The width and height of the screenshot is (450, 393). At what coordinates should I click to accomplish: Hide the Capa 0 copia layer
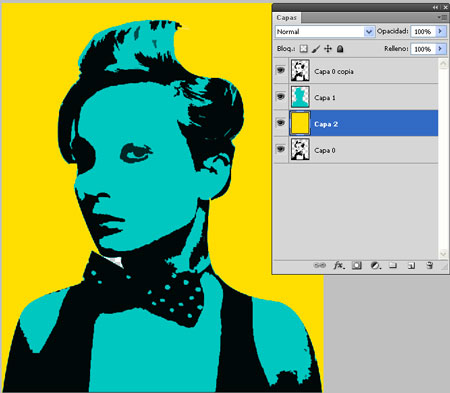281,70
